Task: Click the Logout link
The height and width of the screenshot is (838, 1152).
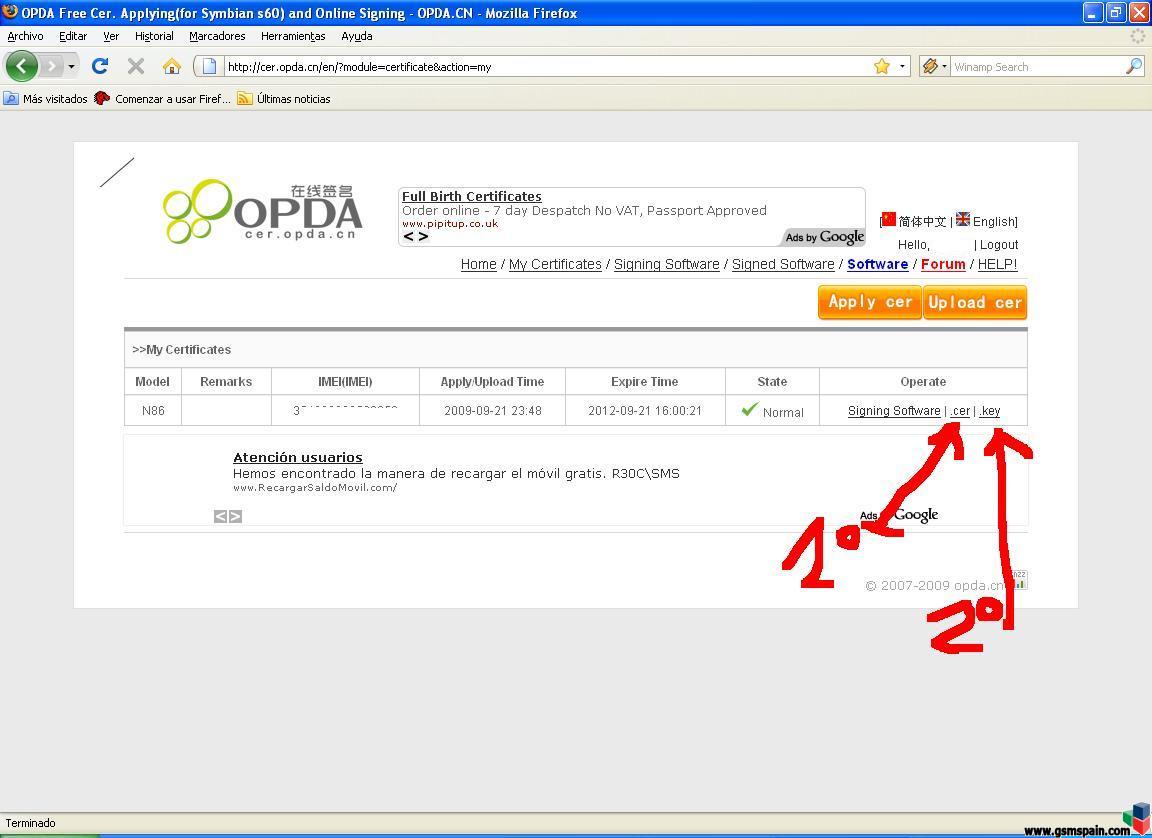Action: [999, 245]
